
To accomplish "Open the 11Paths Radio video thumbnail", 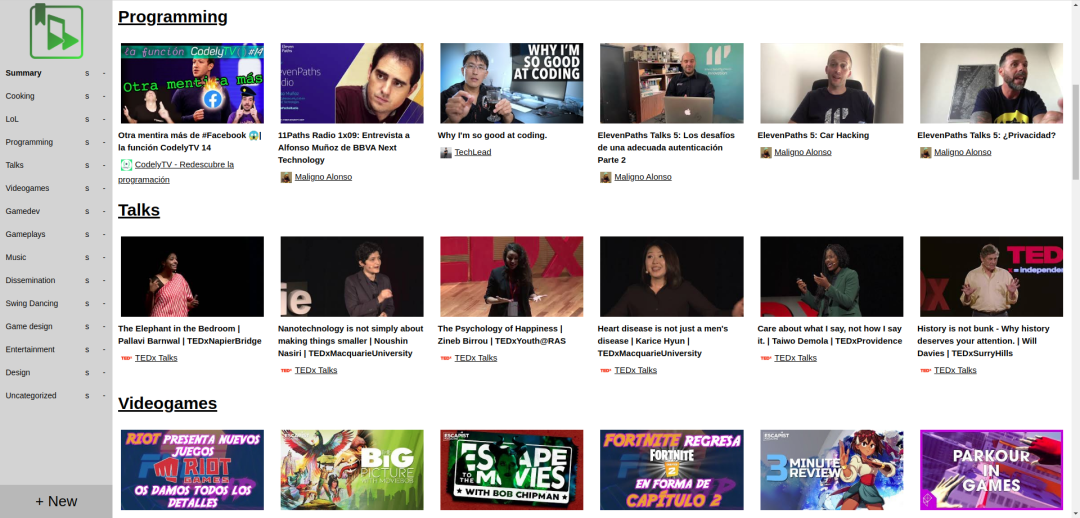I will coord(352,83).
